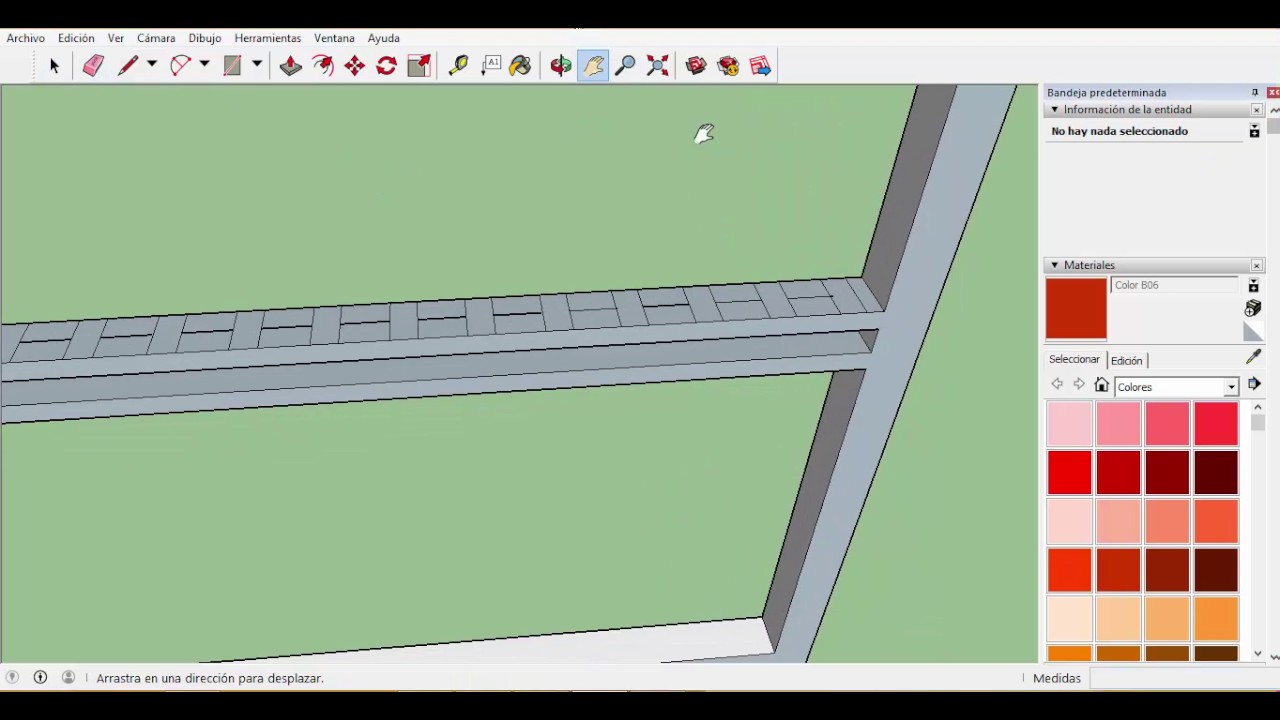
Task: Close the Información de la entidad panel
Action: [1257, 110]
